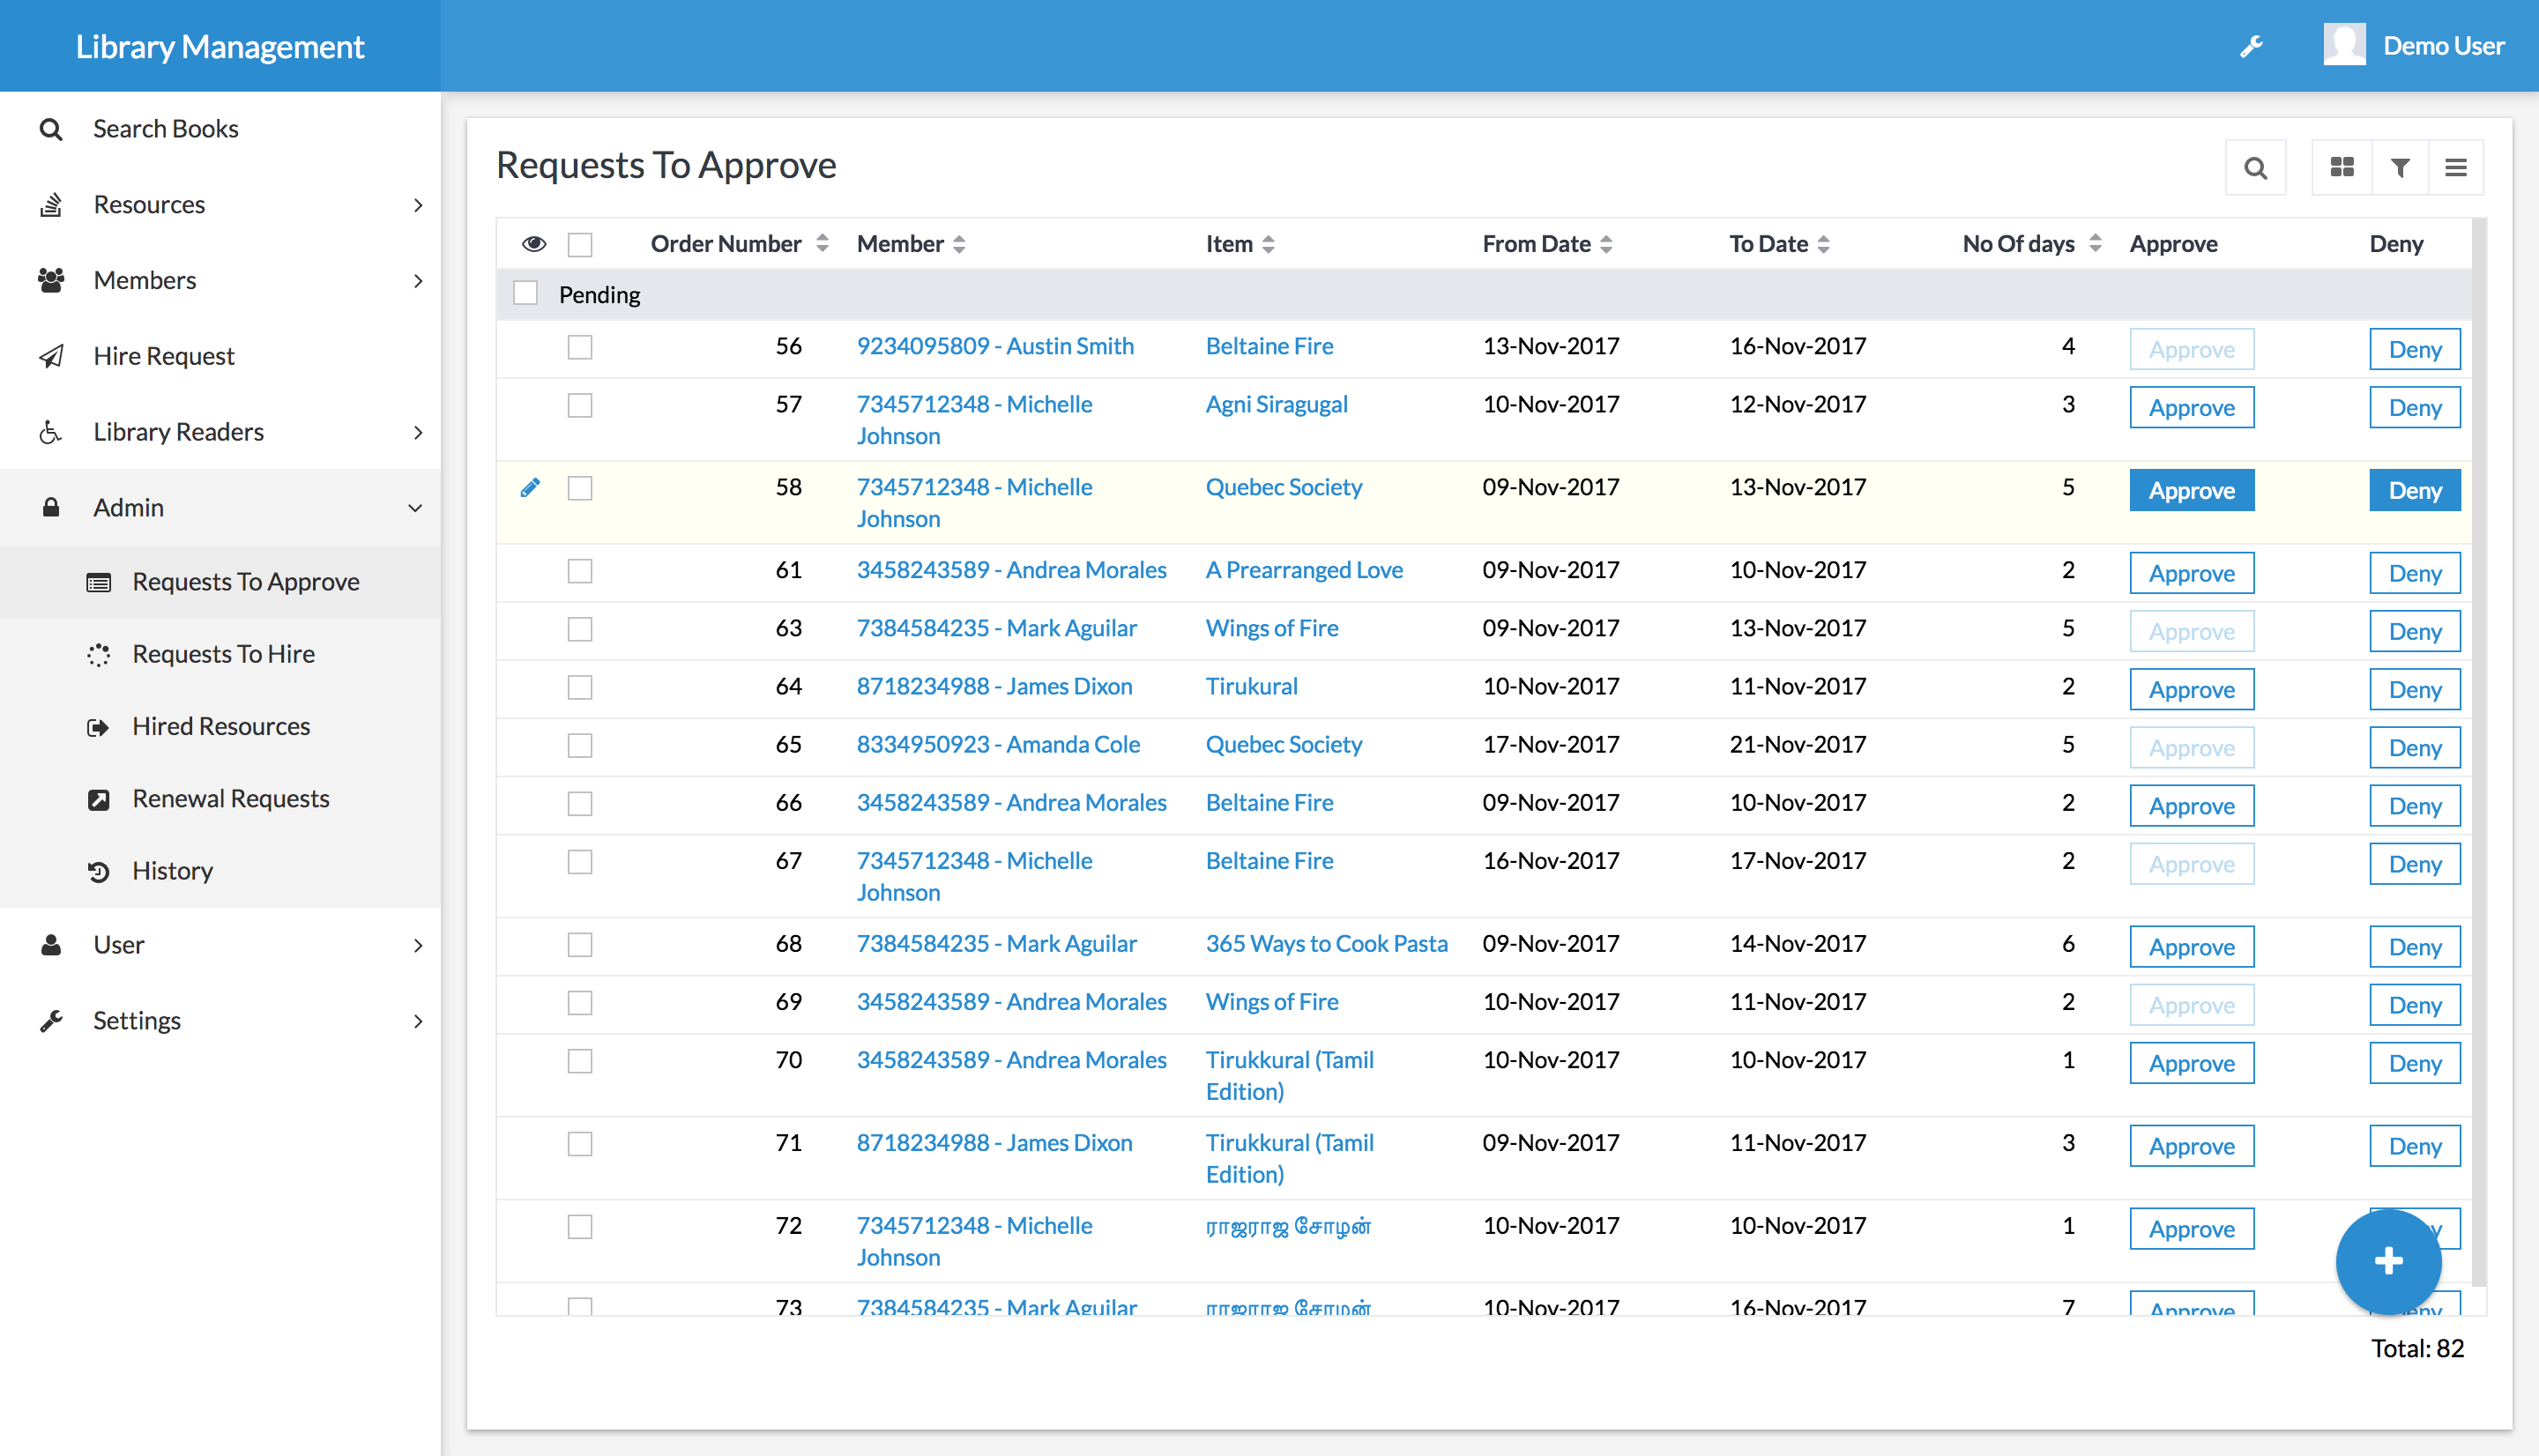Approve order 58 for Quebec Society
Screen dimensions: 2539x1456
(2191, 491)
